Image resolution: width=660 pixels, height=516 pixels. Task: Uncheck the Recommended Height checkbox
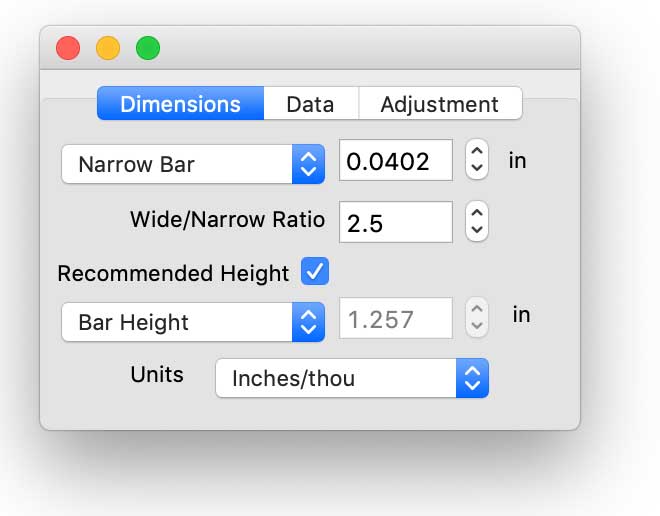point(315,271)
